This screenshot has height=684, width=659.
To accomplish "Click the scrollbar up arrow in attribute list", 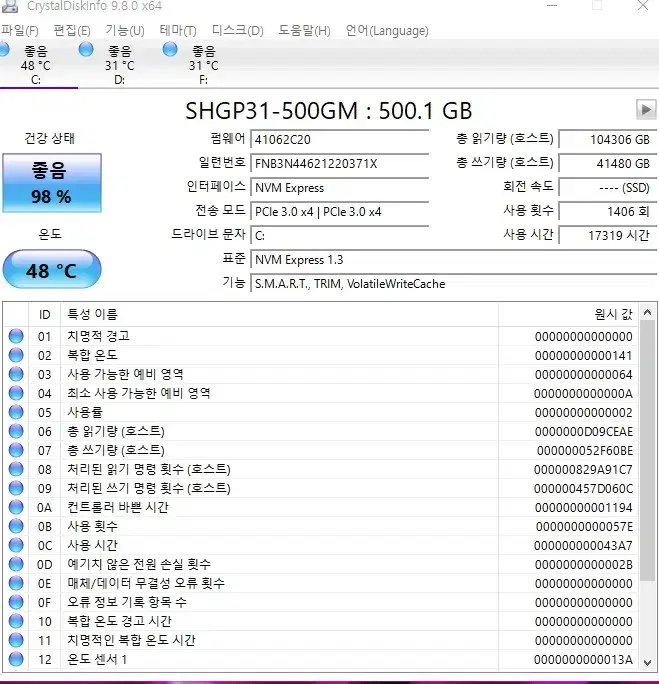I will (x=647, y=312).
